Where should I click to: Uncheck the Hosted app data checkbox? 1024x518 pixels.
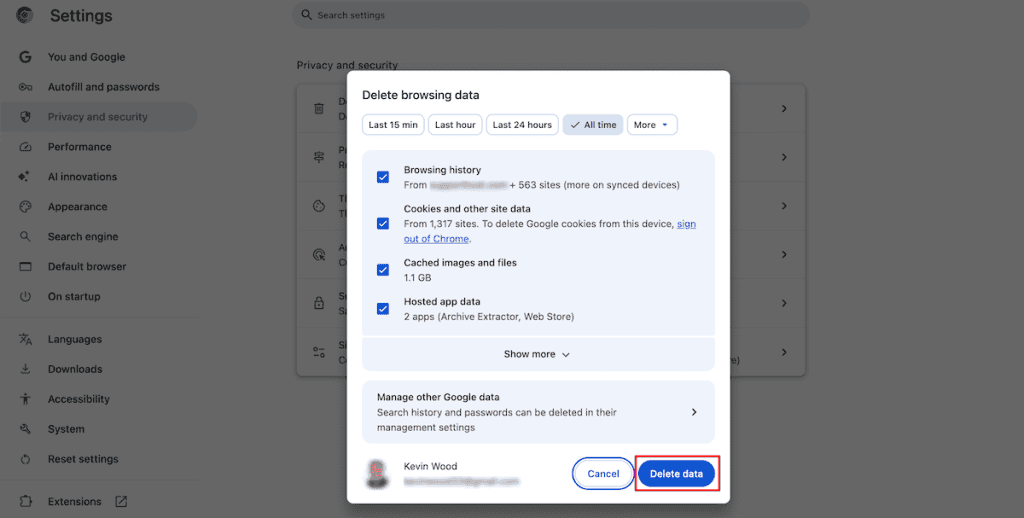[x=383, y=309]
